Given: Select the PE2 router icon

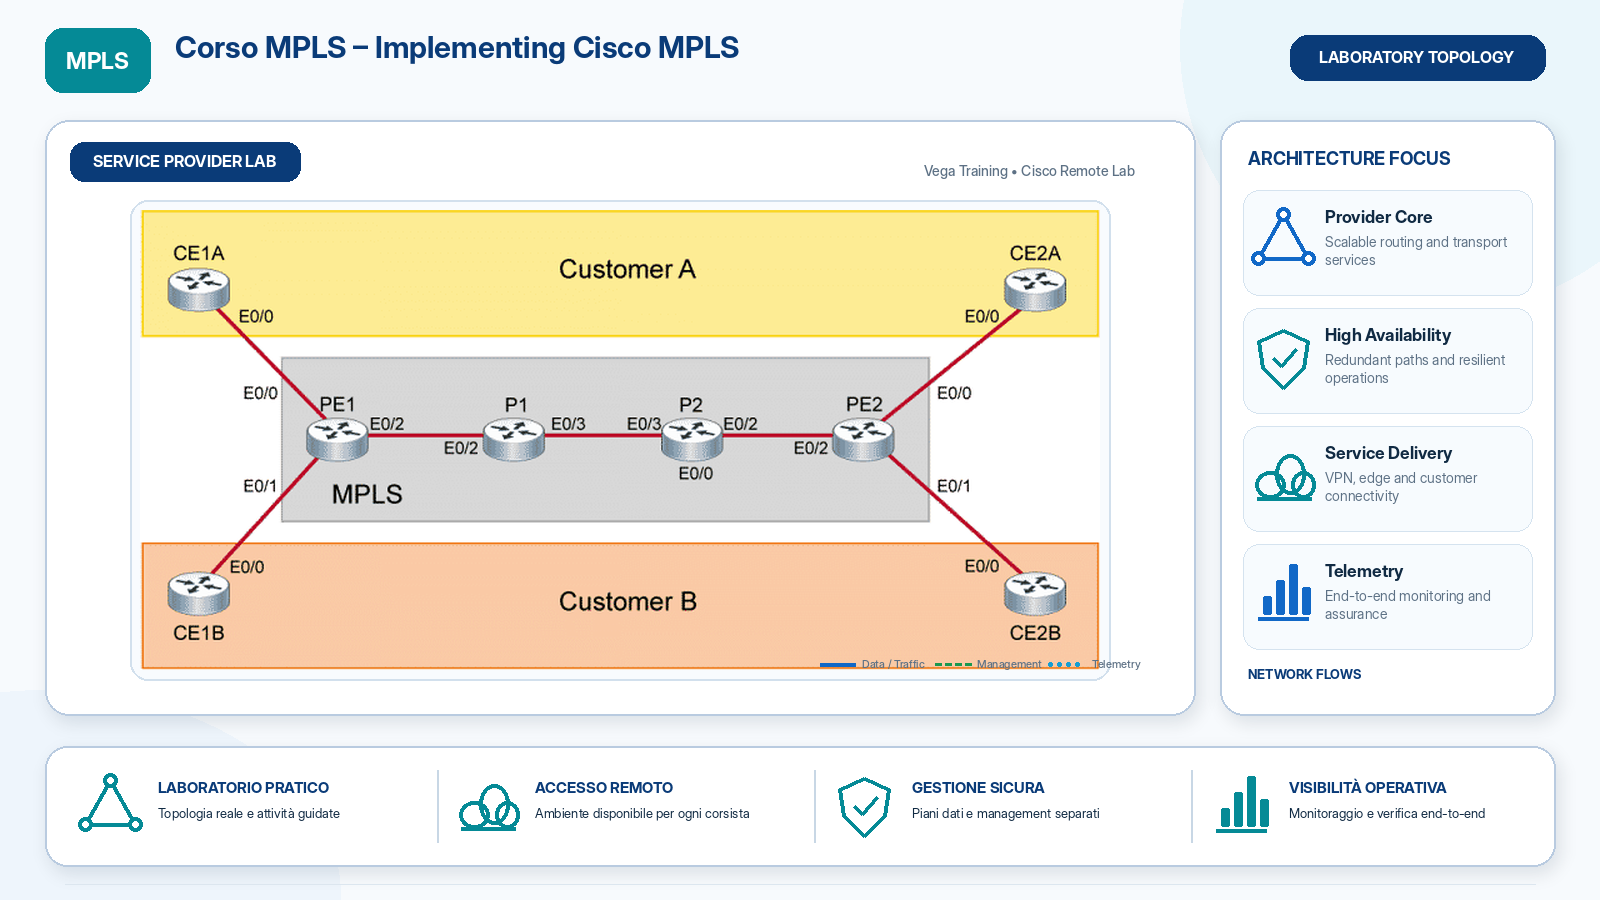Looking at the screenshot, I should point(863,440).
